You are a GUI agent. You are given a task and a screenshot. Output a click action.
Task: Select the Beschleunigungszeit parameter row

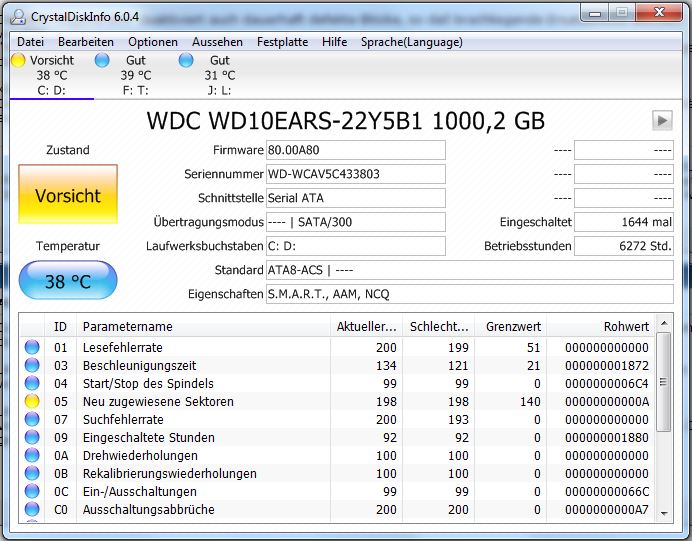tap(338, 365)
